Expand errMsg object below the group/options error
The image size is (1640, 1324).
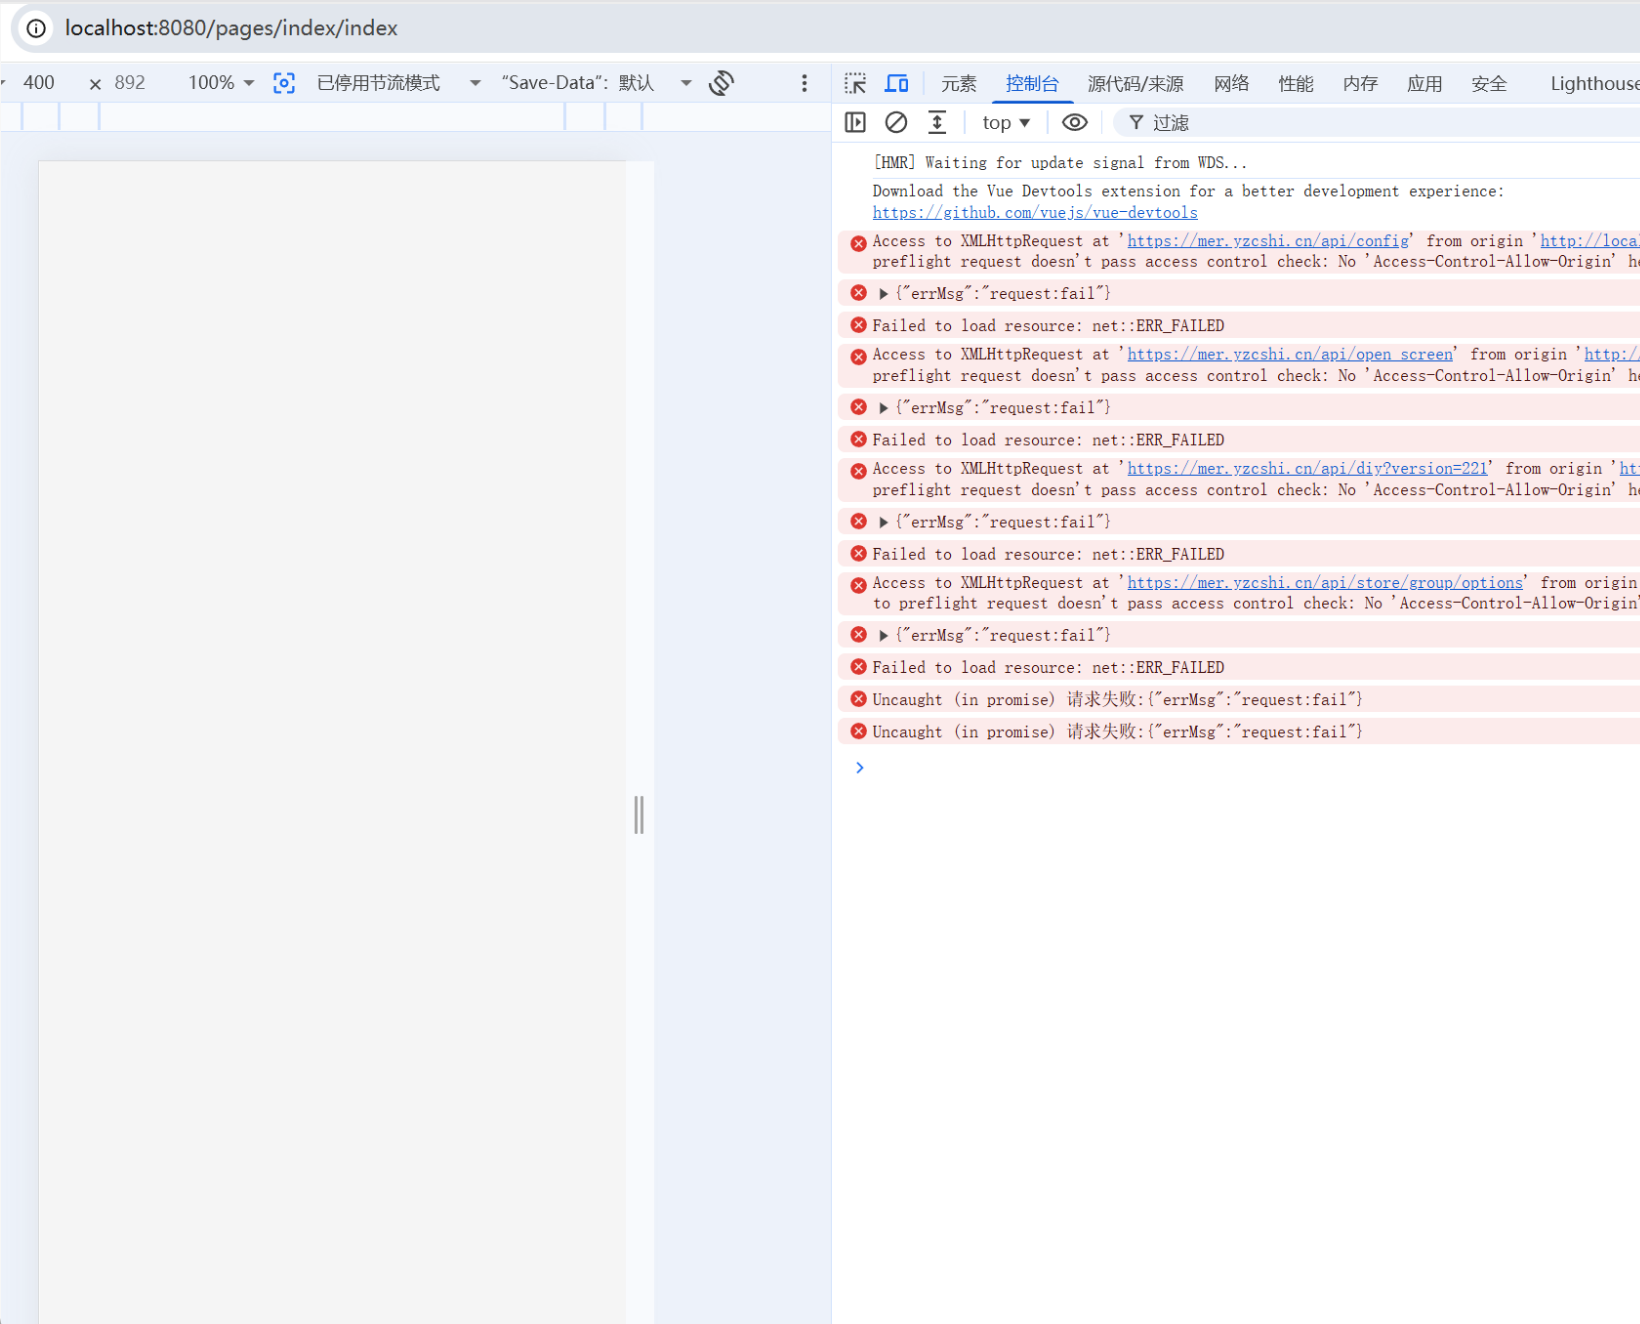883,635
